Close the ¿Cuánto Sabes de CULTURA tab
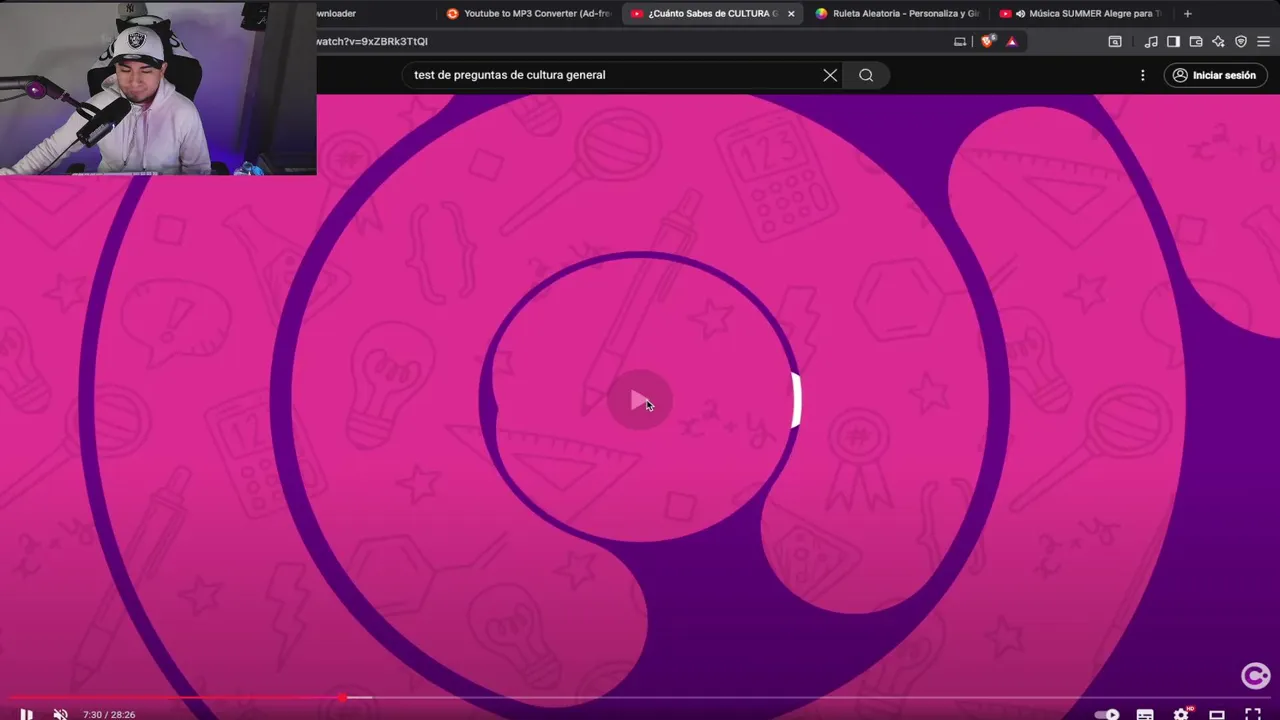 click(791, 14)
